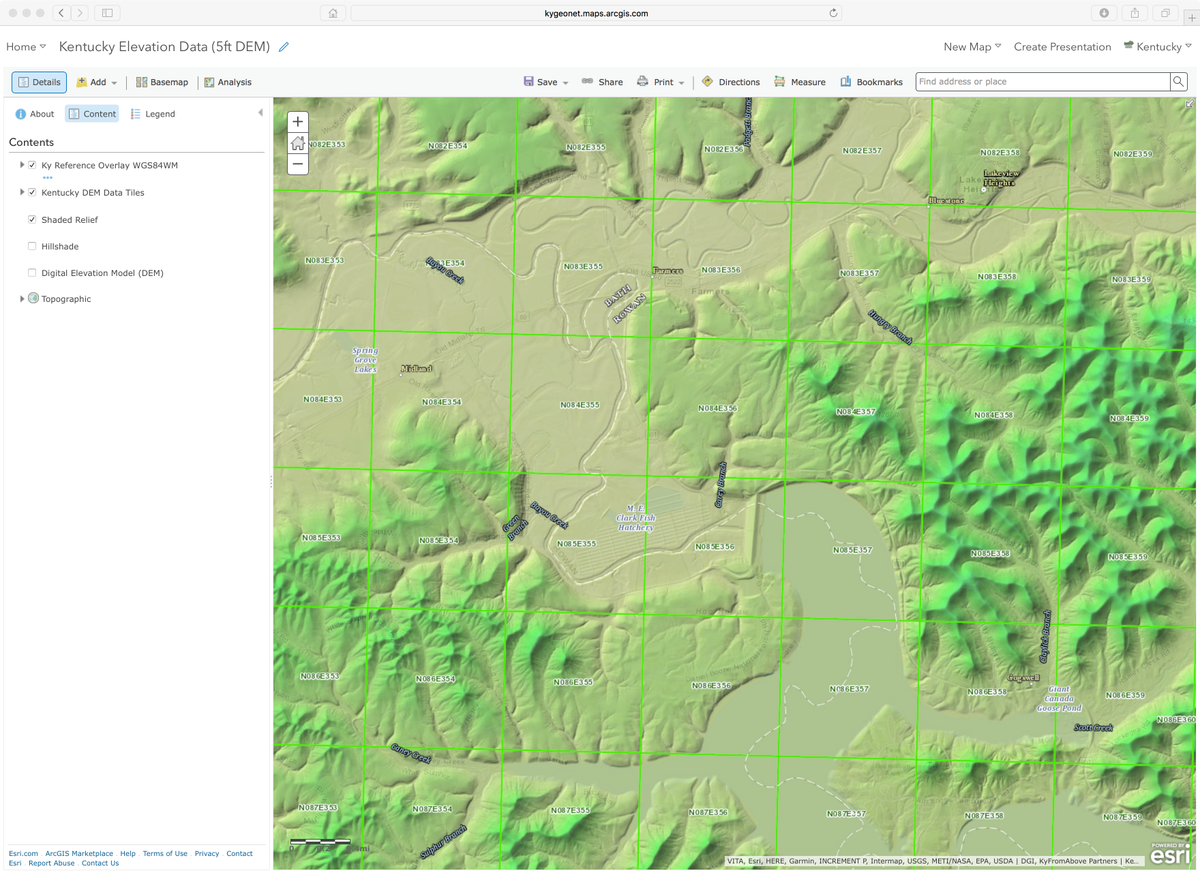Switch to the Legend tab
This screenshot has height=873, width=1200.
(153, 114)
